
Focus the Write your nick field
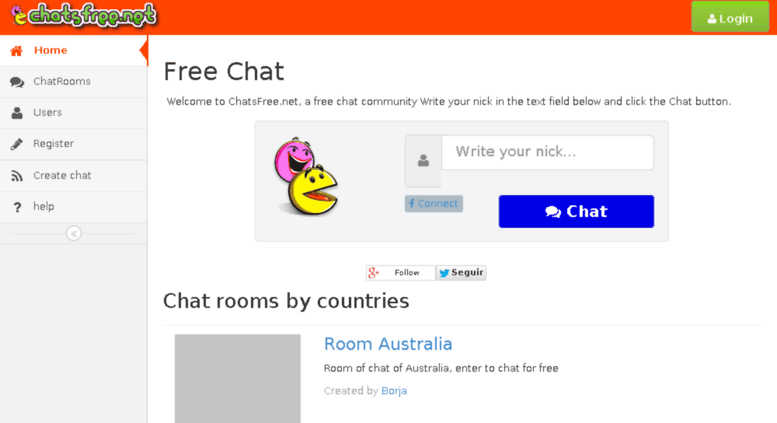(548, 152)
